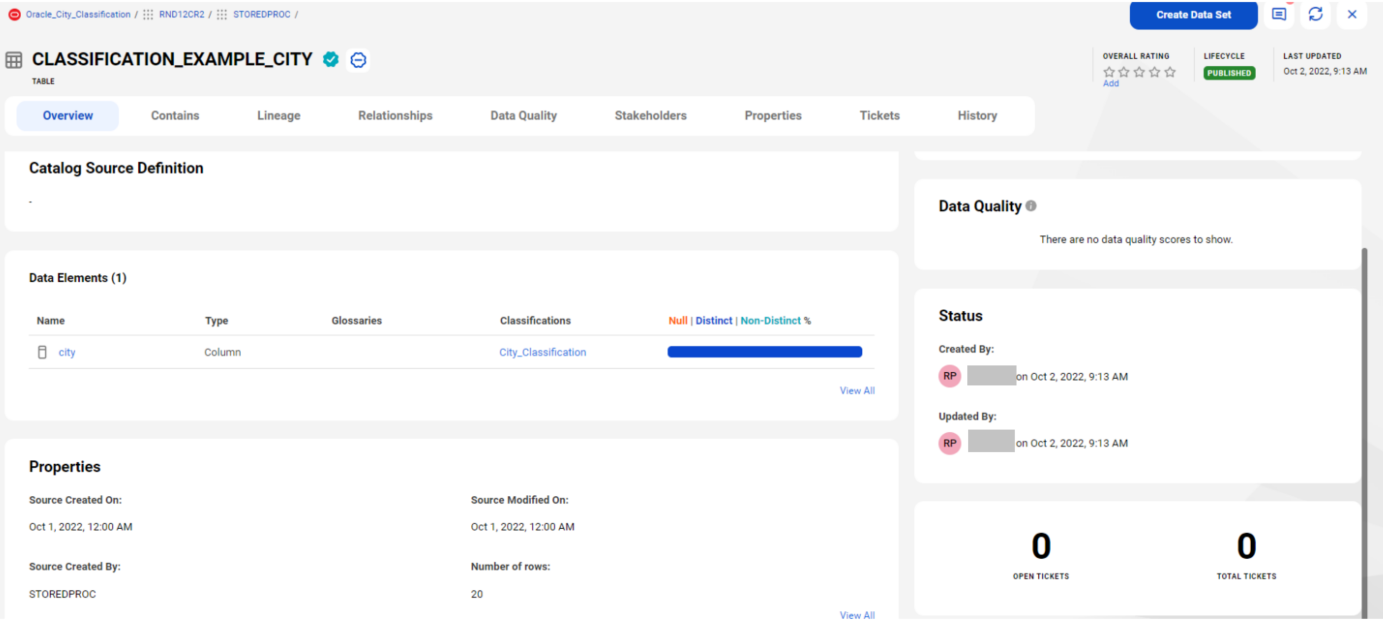Click the Create Data Set button
This screenshot has width=1383, height=626.
(x=1193, y=15)
